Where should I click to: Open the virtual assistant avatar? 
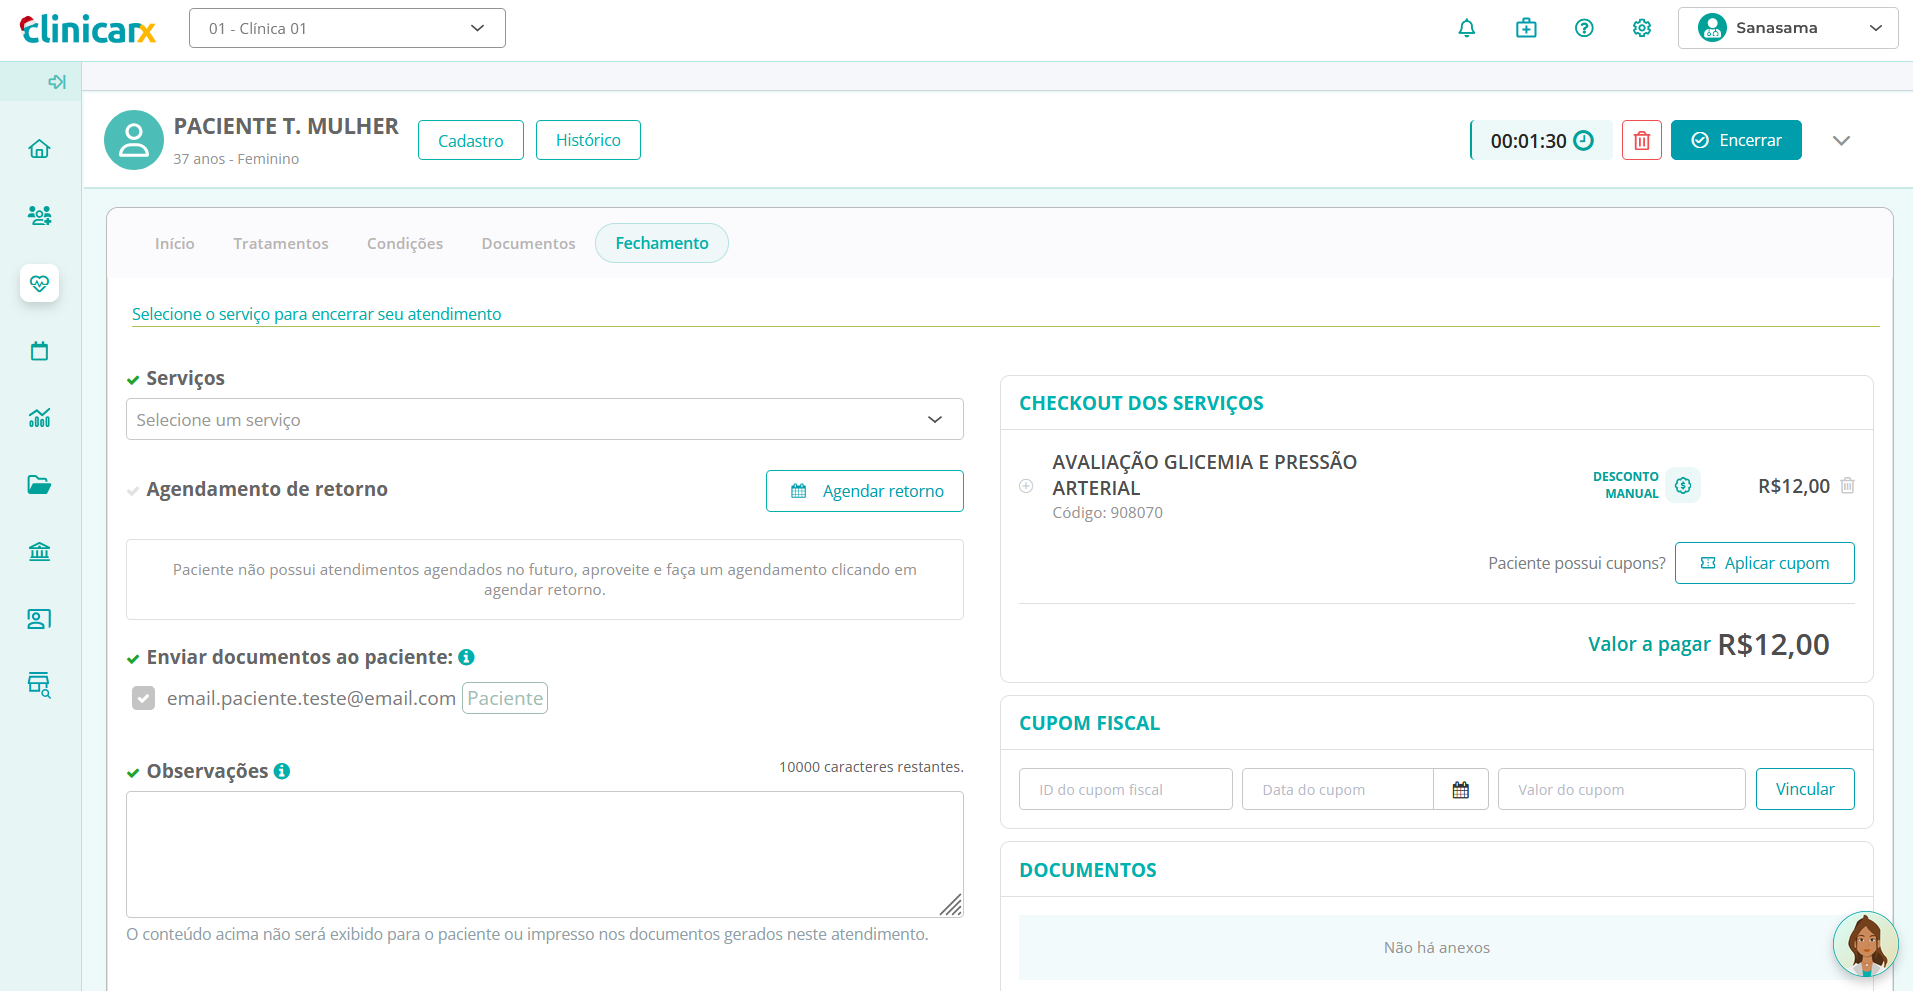point(1865,944)
